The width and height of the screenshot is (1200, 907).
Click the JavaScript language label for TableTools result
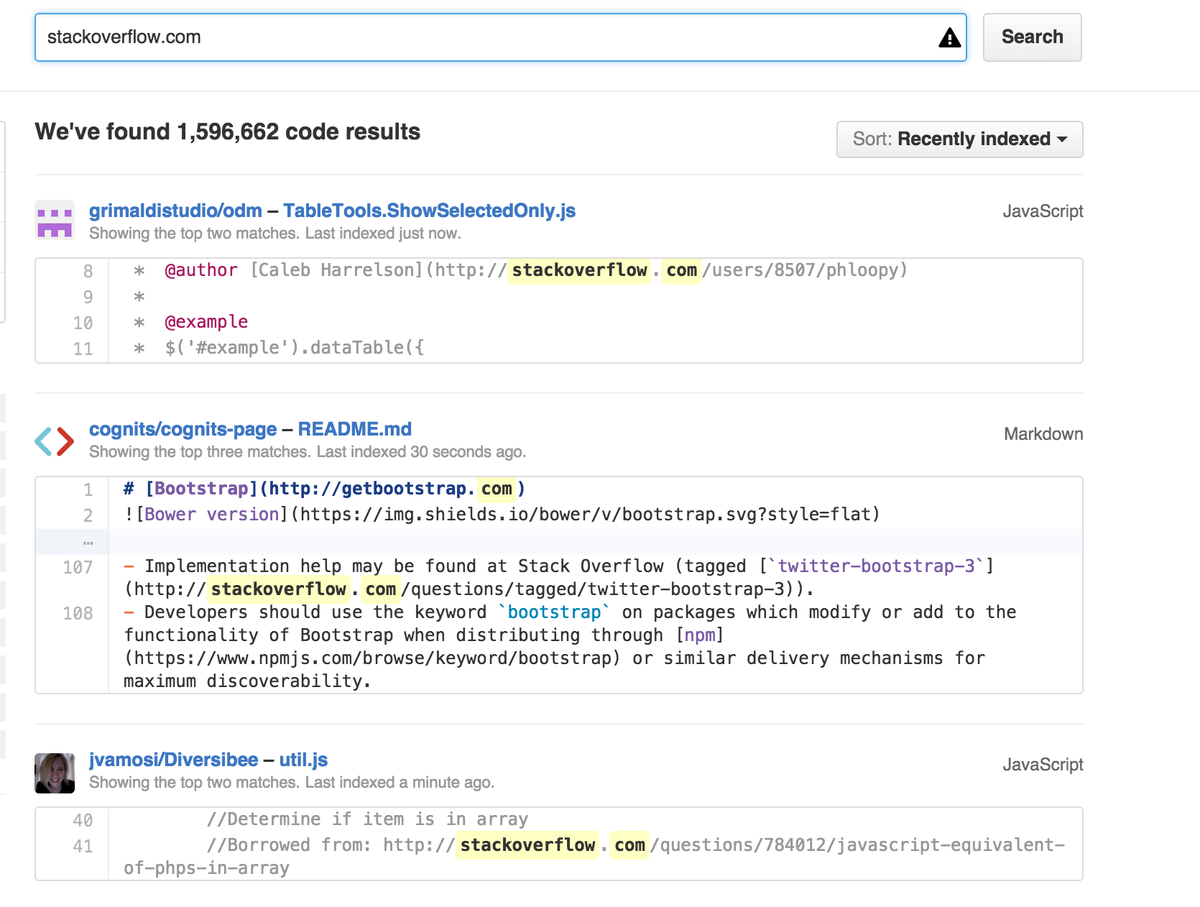[1043, 211]
